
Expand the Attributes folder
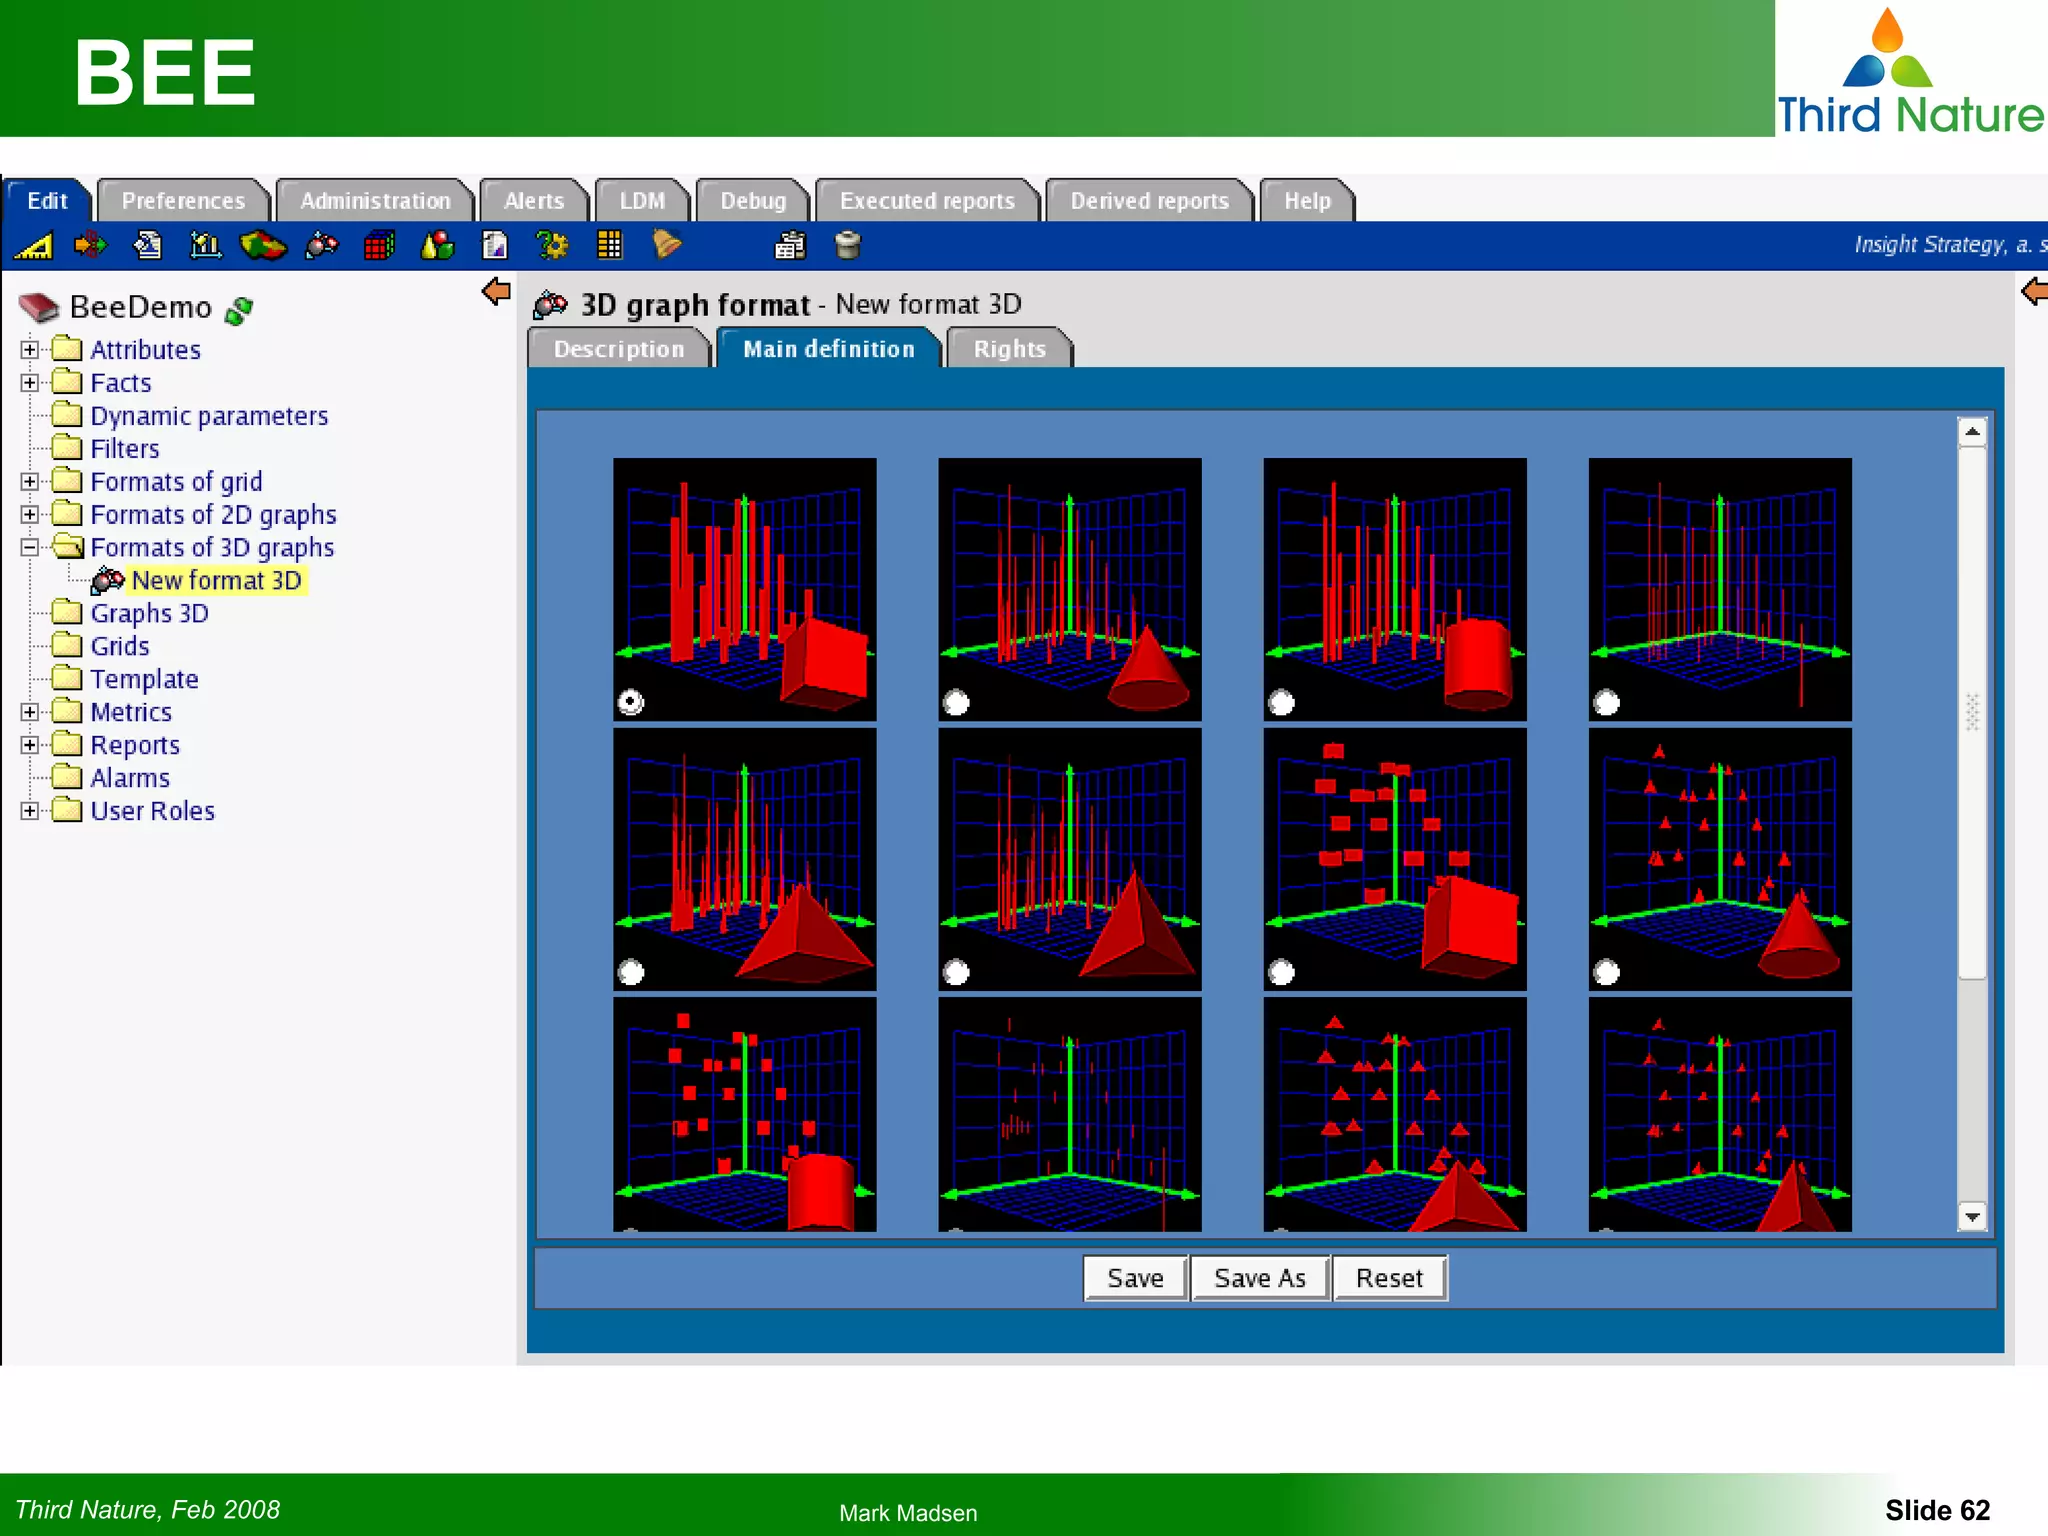coord(30,350)
